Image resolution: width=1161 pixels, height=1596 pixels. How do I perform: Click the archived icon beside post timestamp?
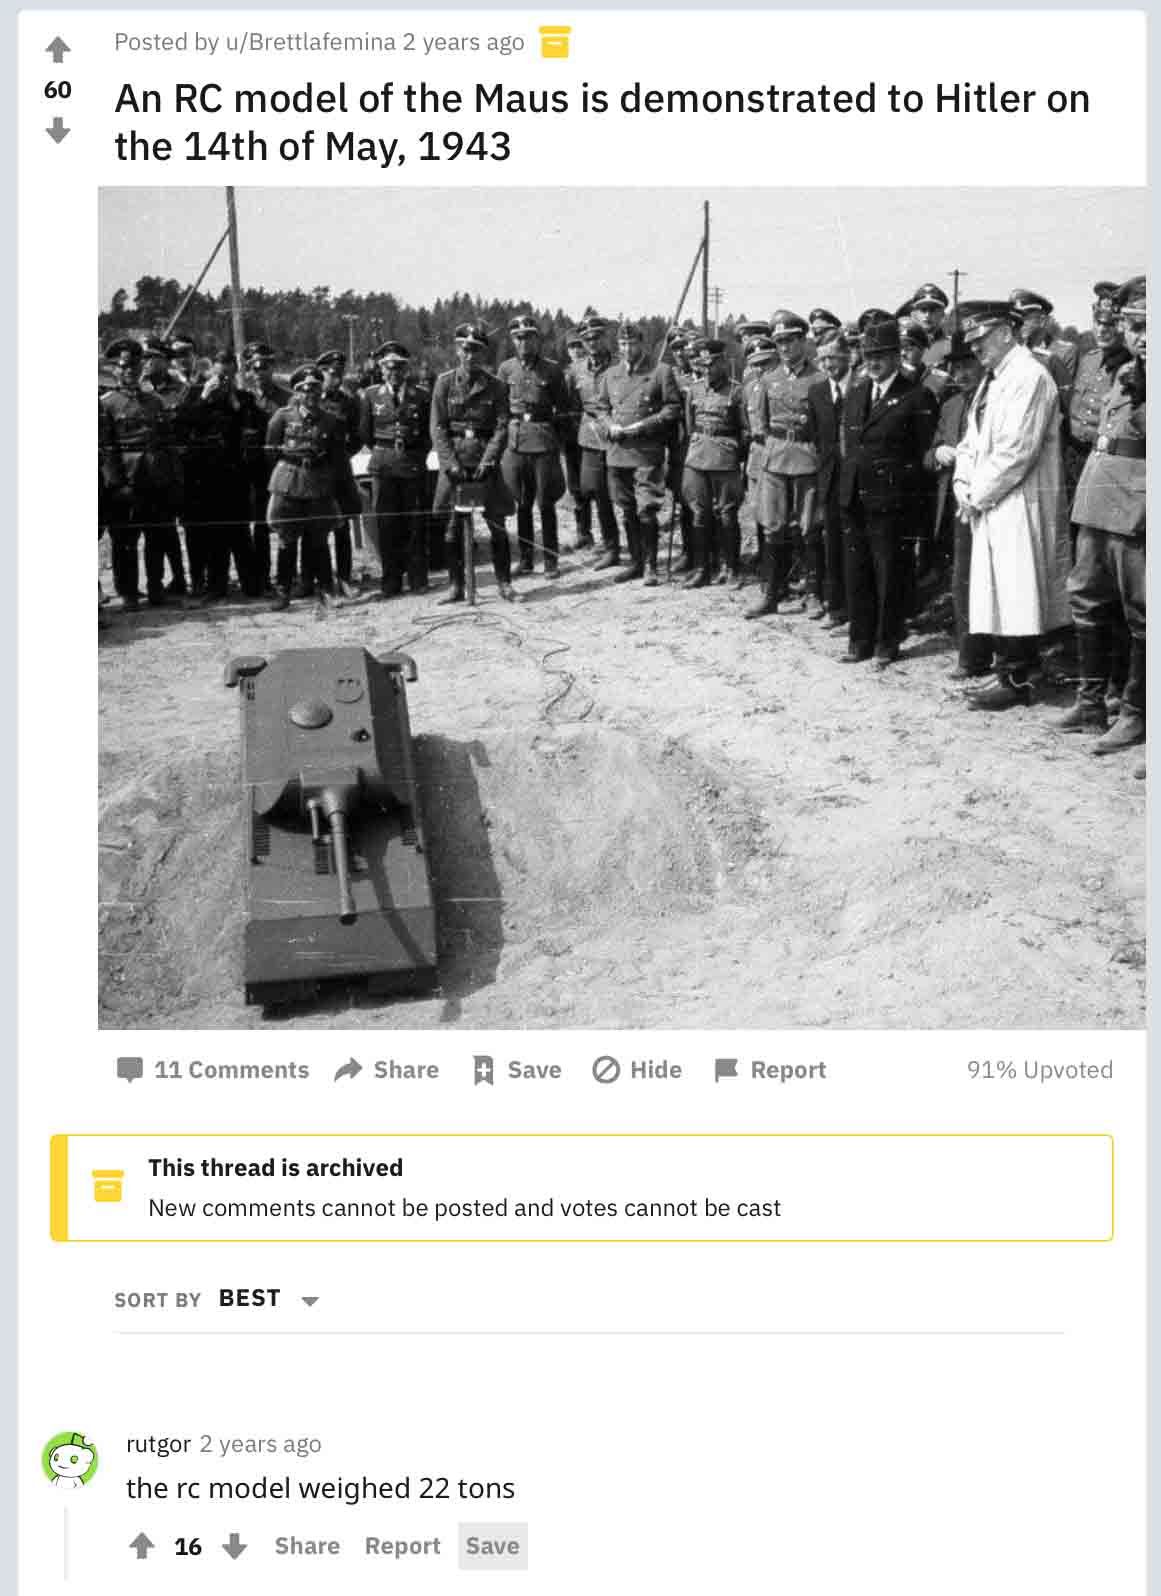point(555,42)
